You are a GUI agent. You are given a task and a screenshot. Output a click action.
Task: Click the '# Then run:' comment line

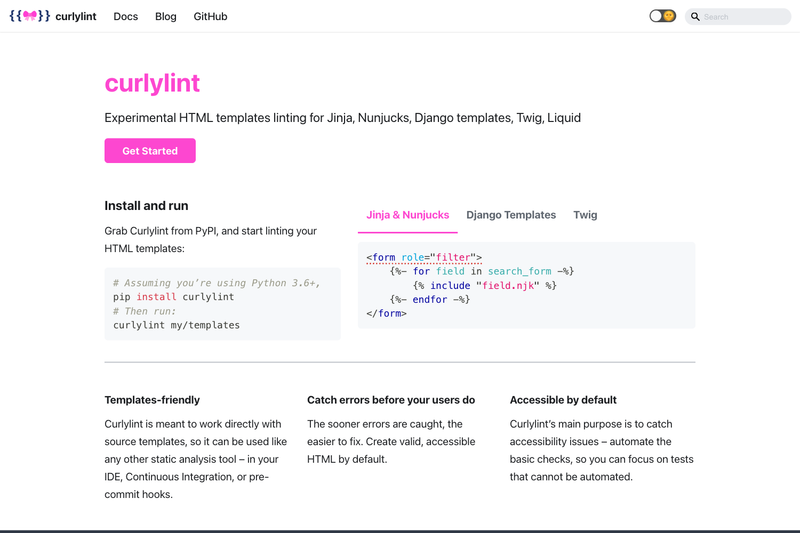(x=144, y=311)
